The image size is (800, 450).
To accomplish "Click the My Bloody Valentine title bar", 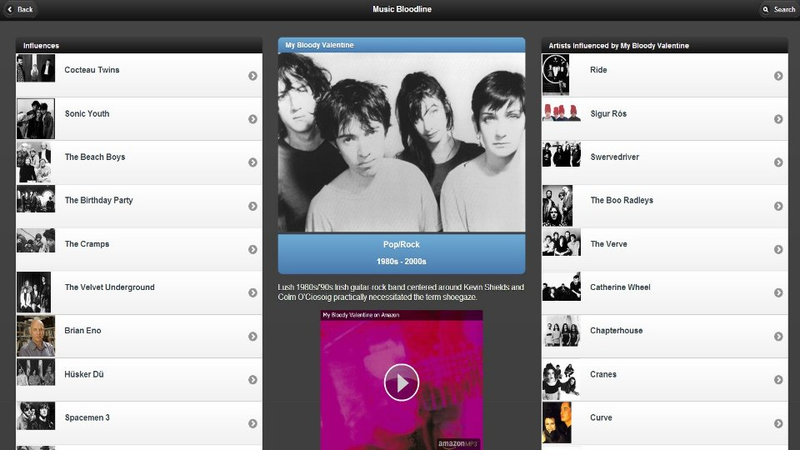I will pyautogui.click(x=402, y=45).
